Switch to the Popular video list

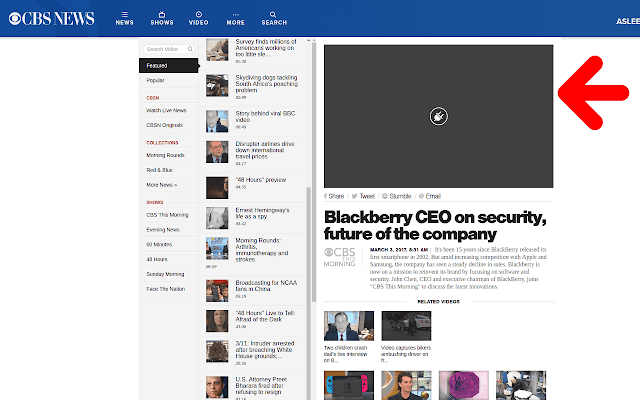tap(156, 80)
